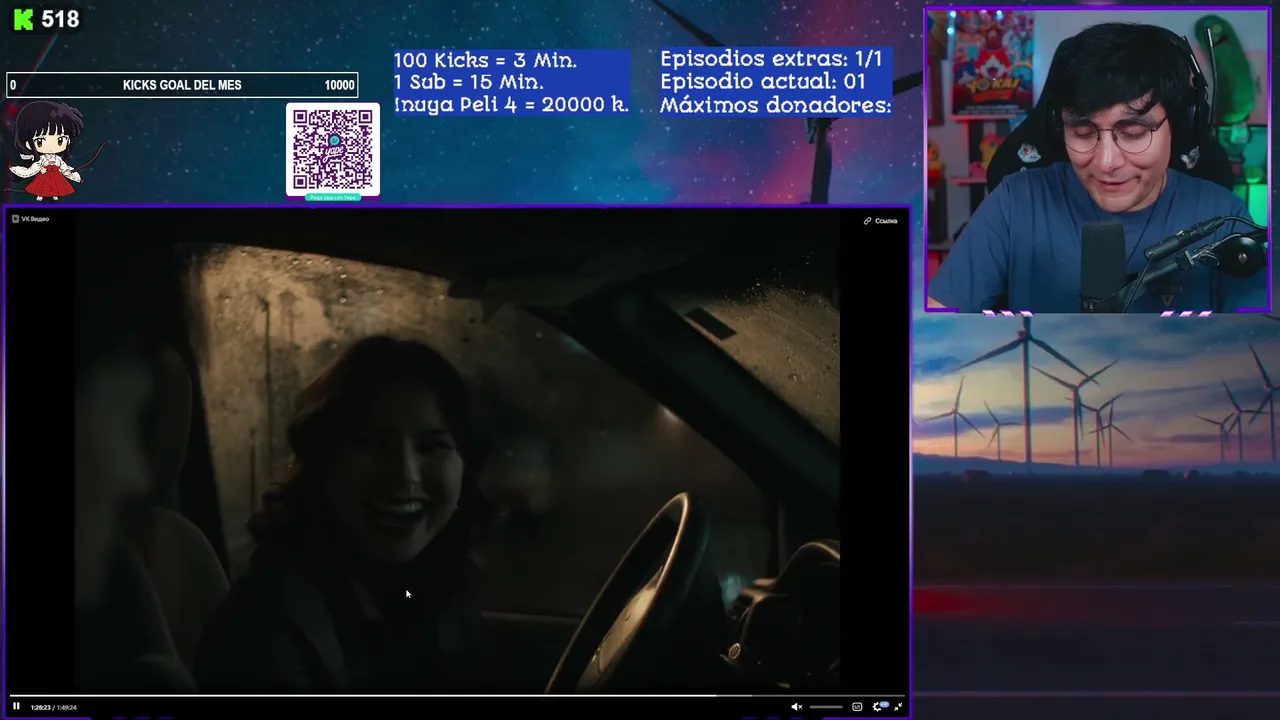Click the "Episodios extras: 1/1" text
This screenshot has height=720, width=1280.
771,59
